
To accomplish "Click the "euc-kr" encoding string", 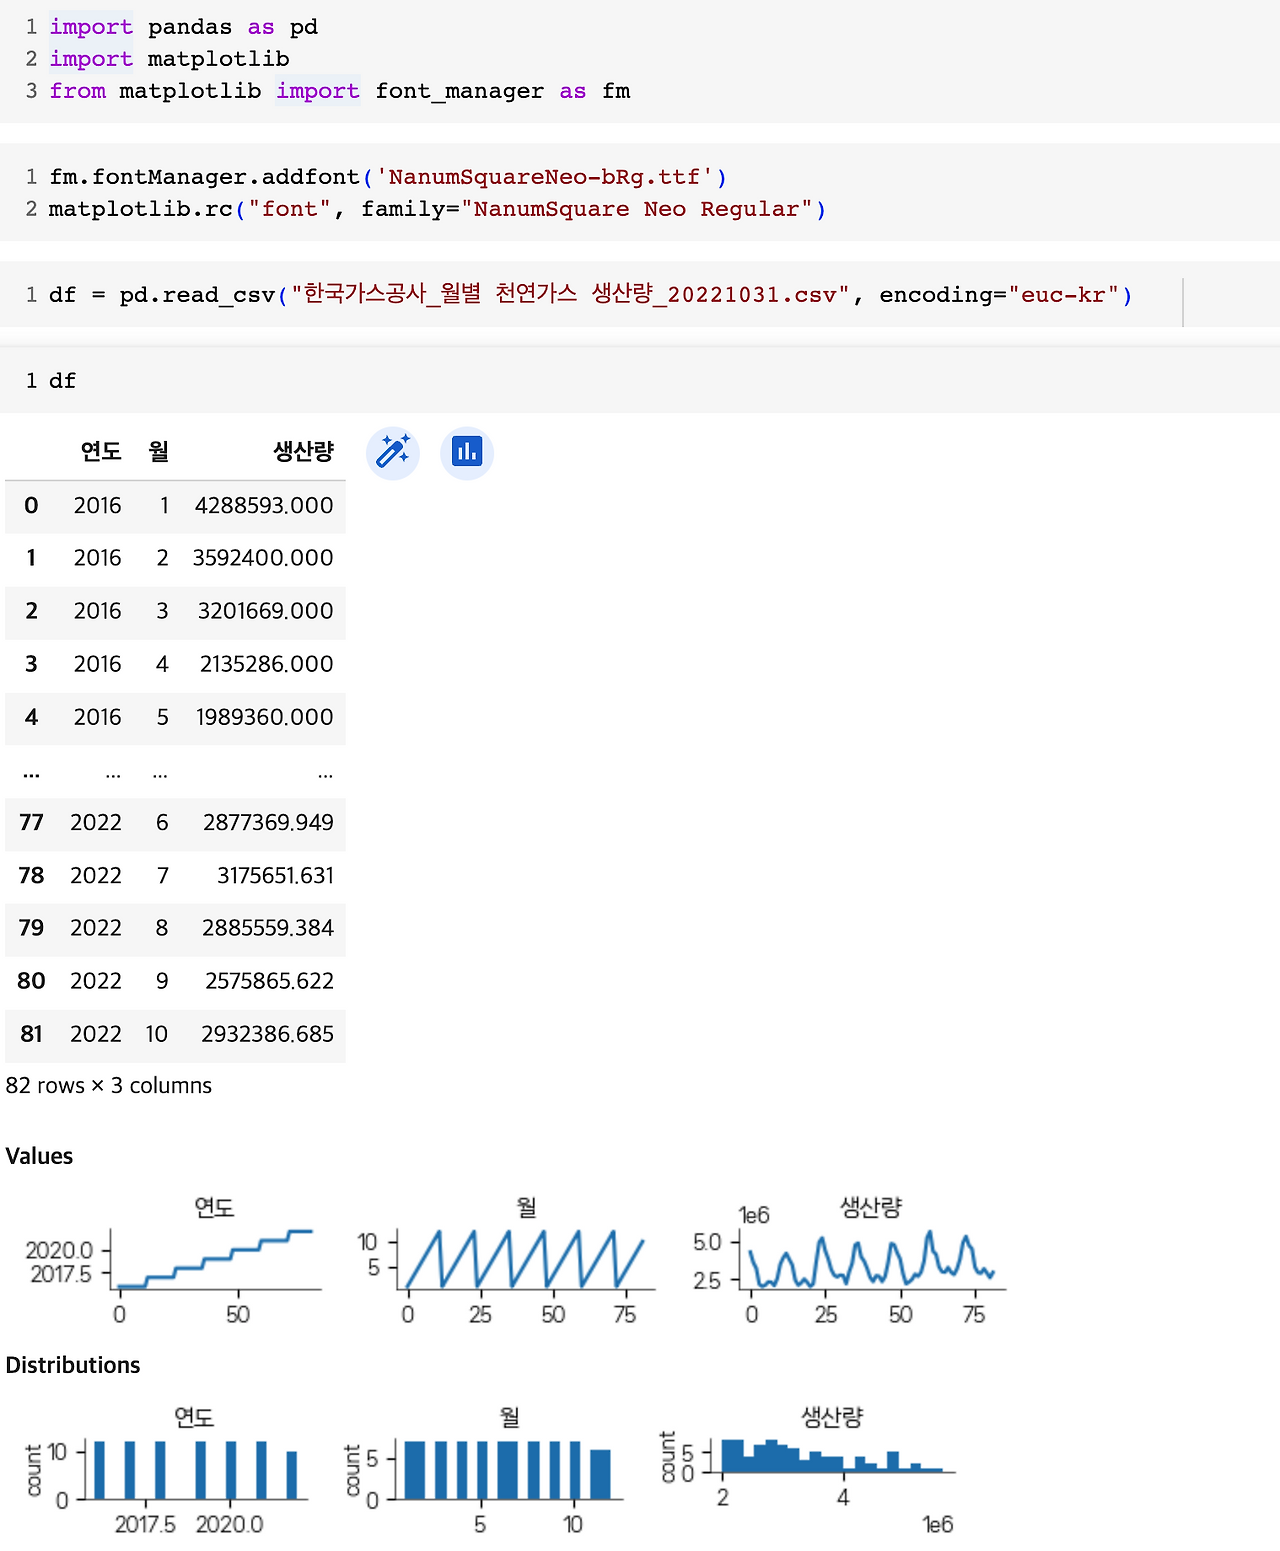I will tap(1064, 295).
